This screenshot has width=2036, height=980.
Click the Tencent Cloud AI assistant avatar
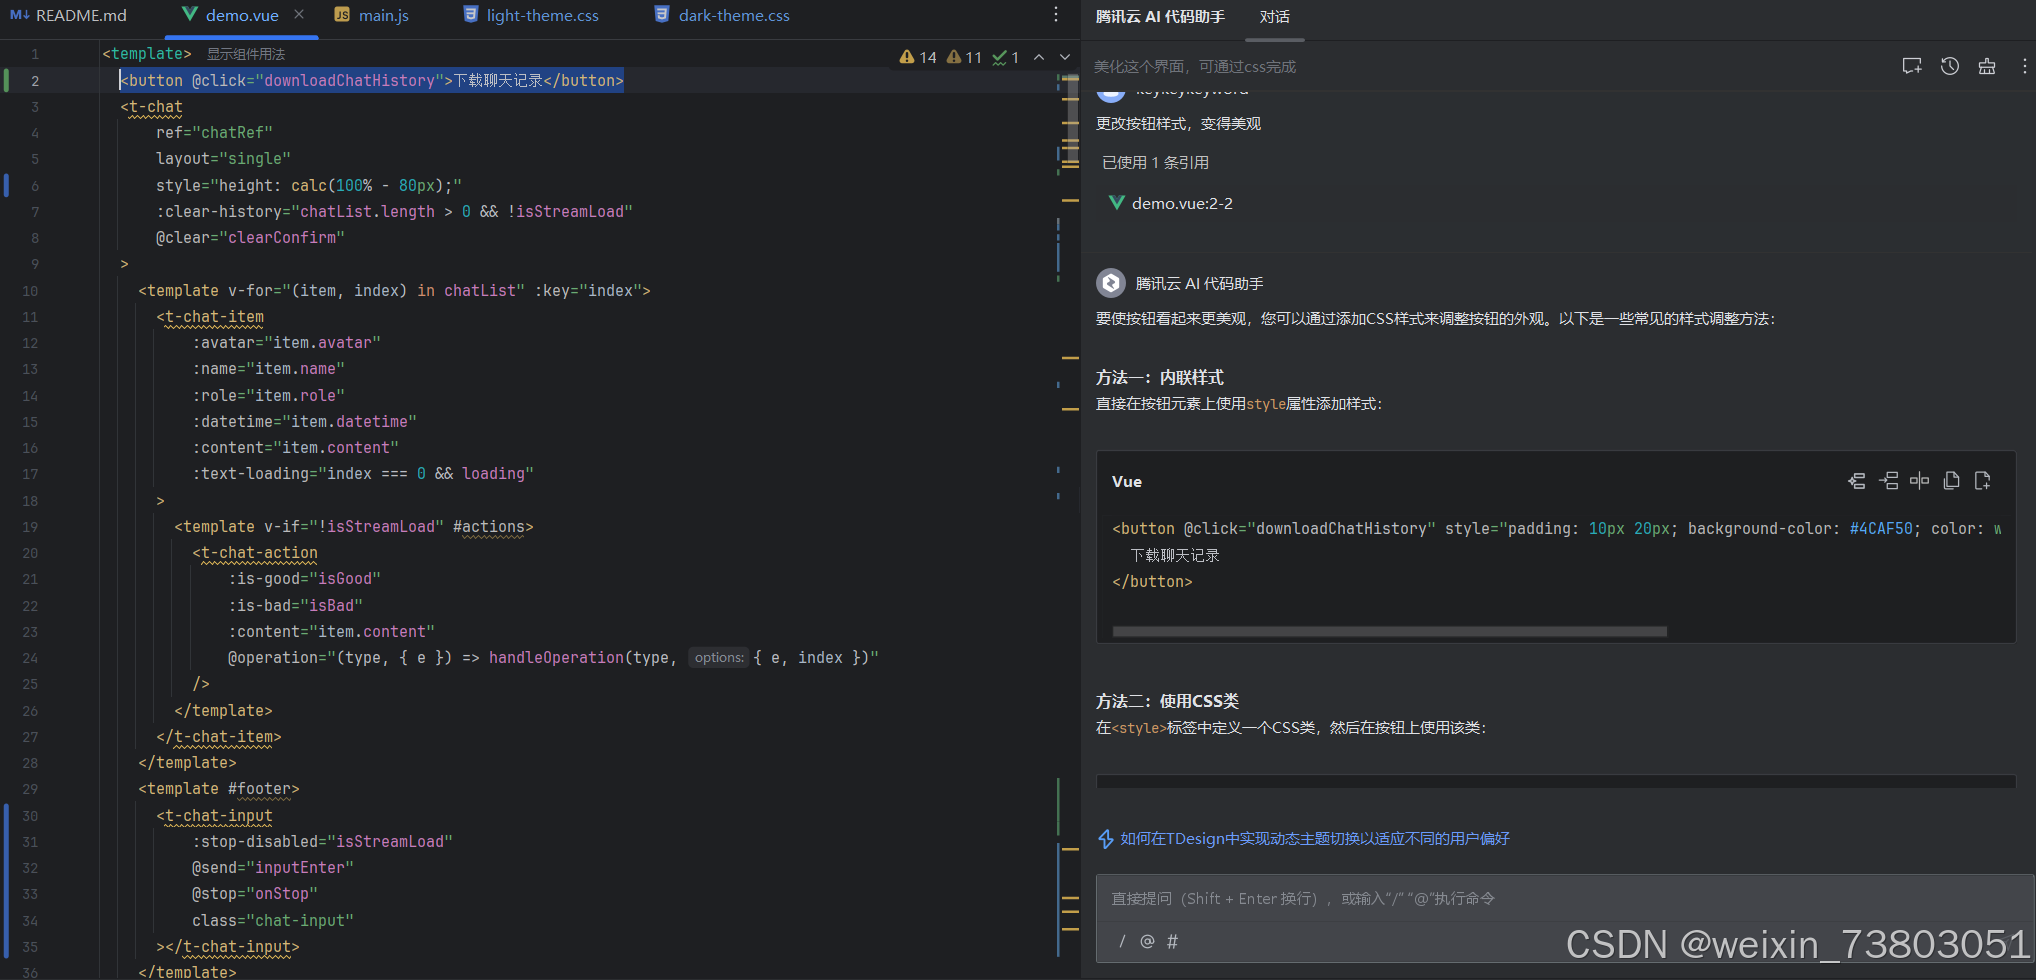(x=1111, y=283)
